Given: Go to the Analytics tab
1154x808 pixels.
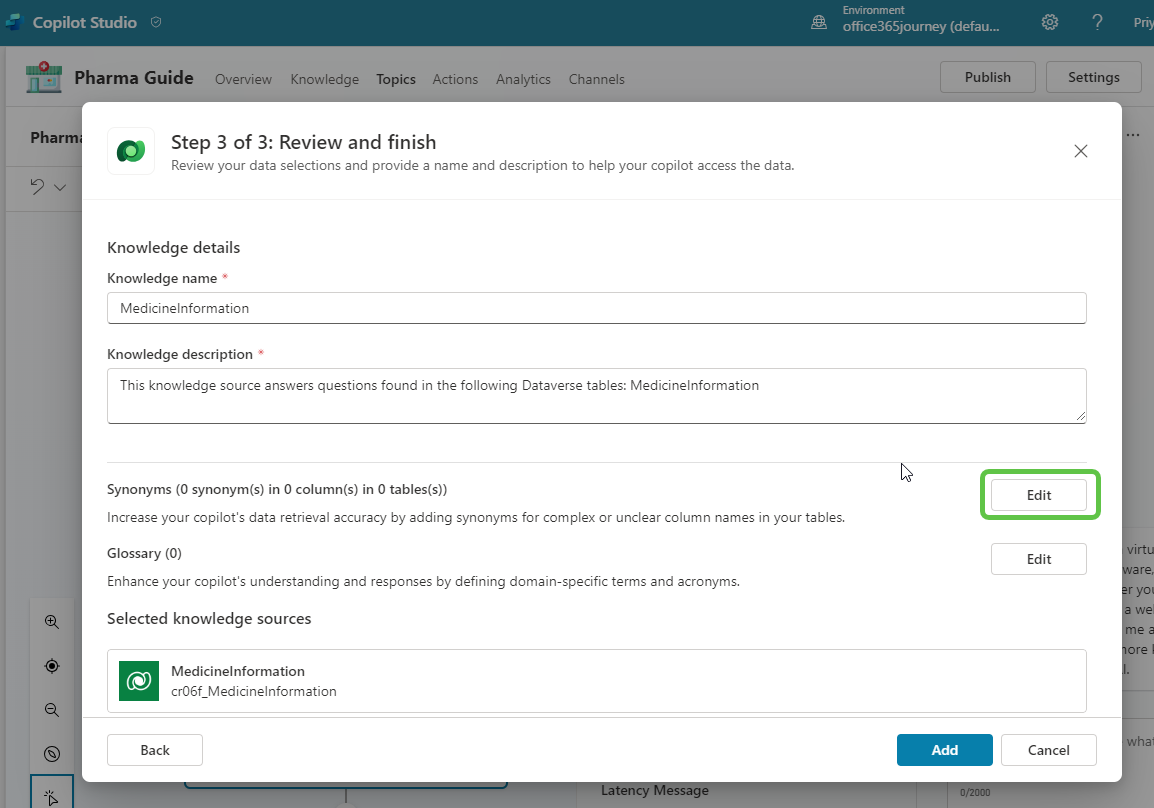Looking at the screenshot, I should coord(523,79).
